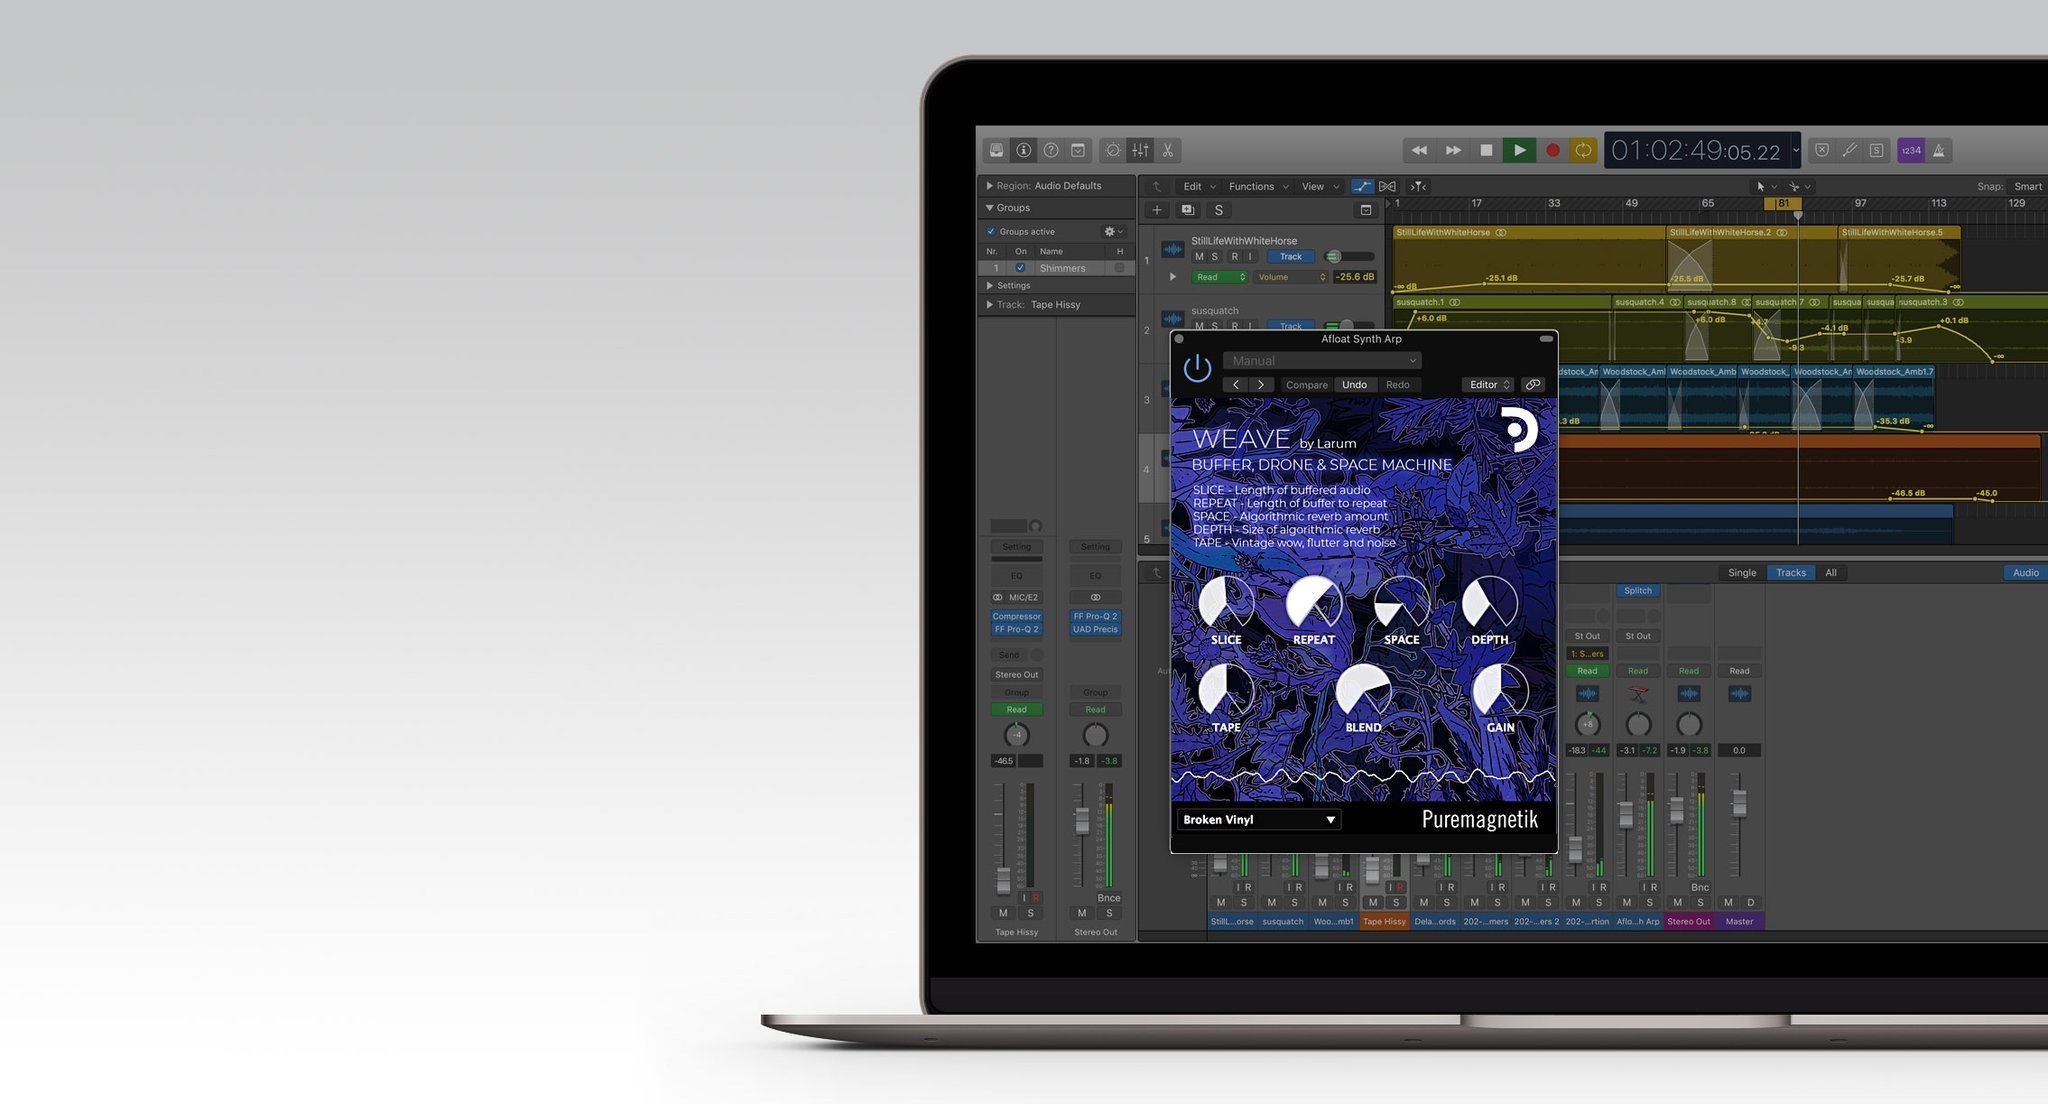
Task: Toggle the WEAVE plugin power button
Action: coord(1198,367)
